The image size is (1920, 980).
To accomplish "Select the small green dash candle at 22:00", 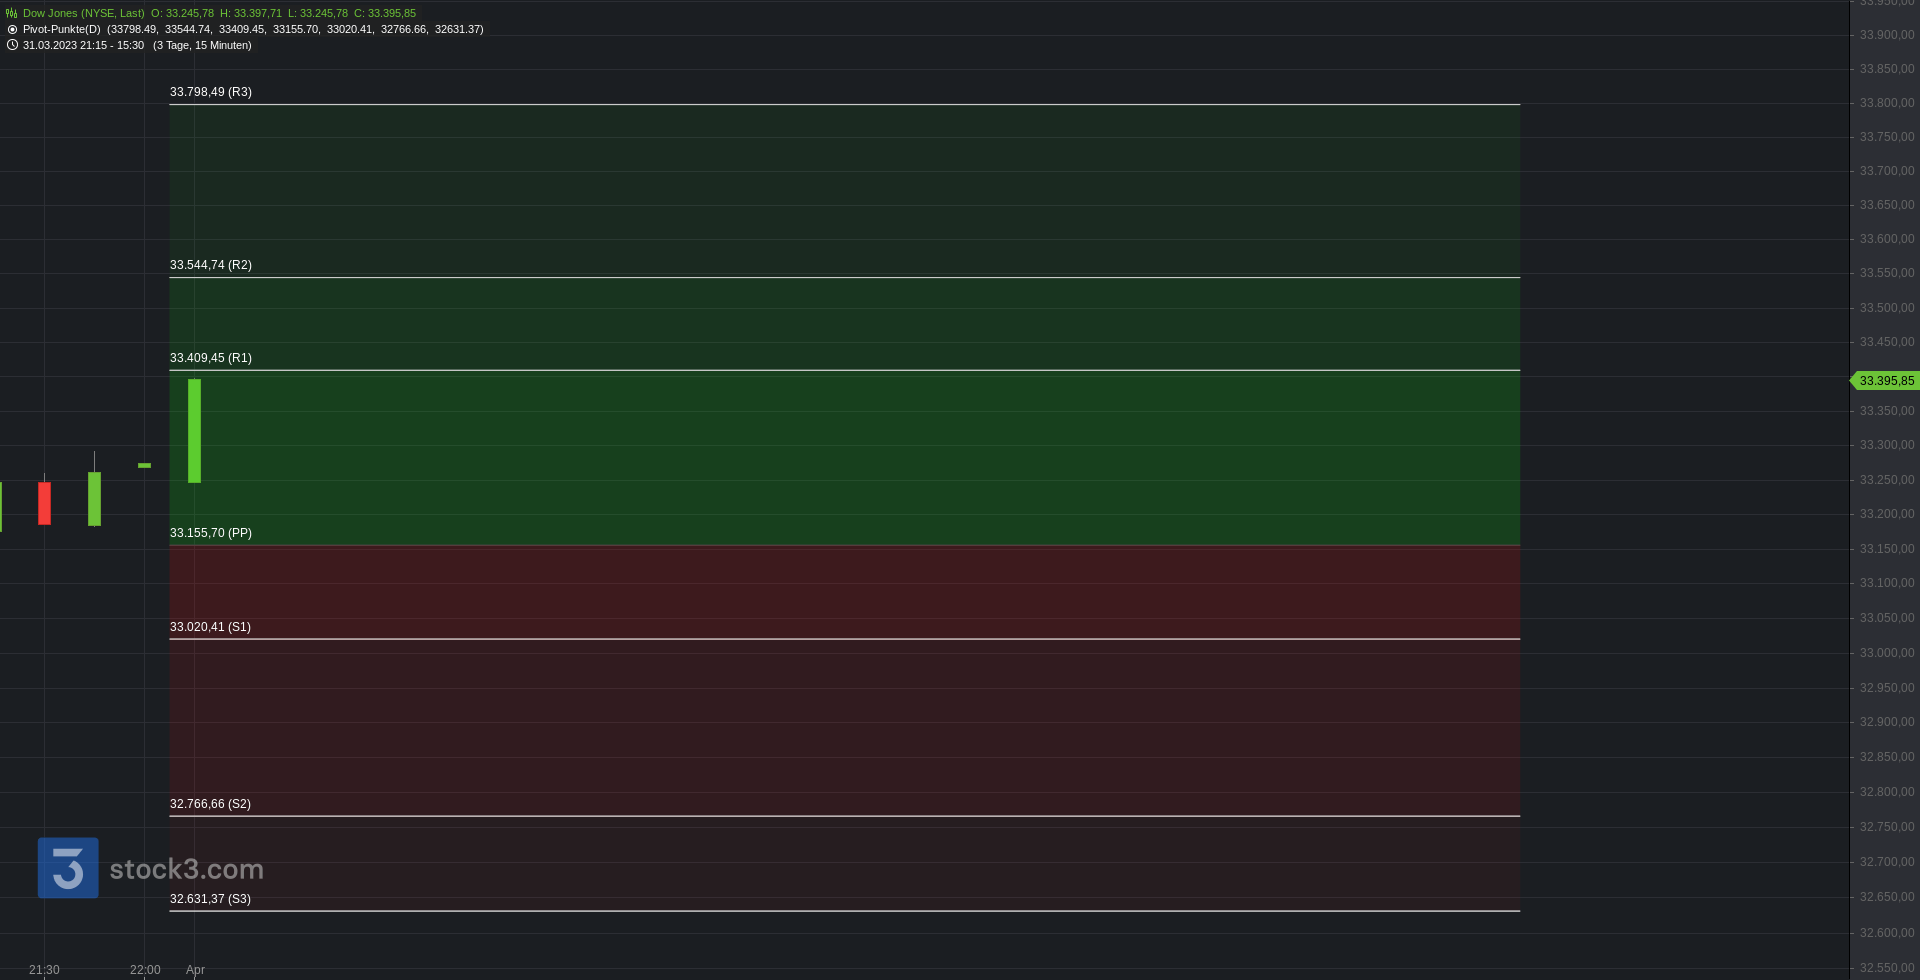I will (144, 465).
